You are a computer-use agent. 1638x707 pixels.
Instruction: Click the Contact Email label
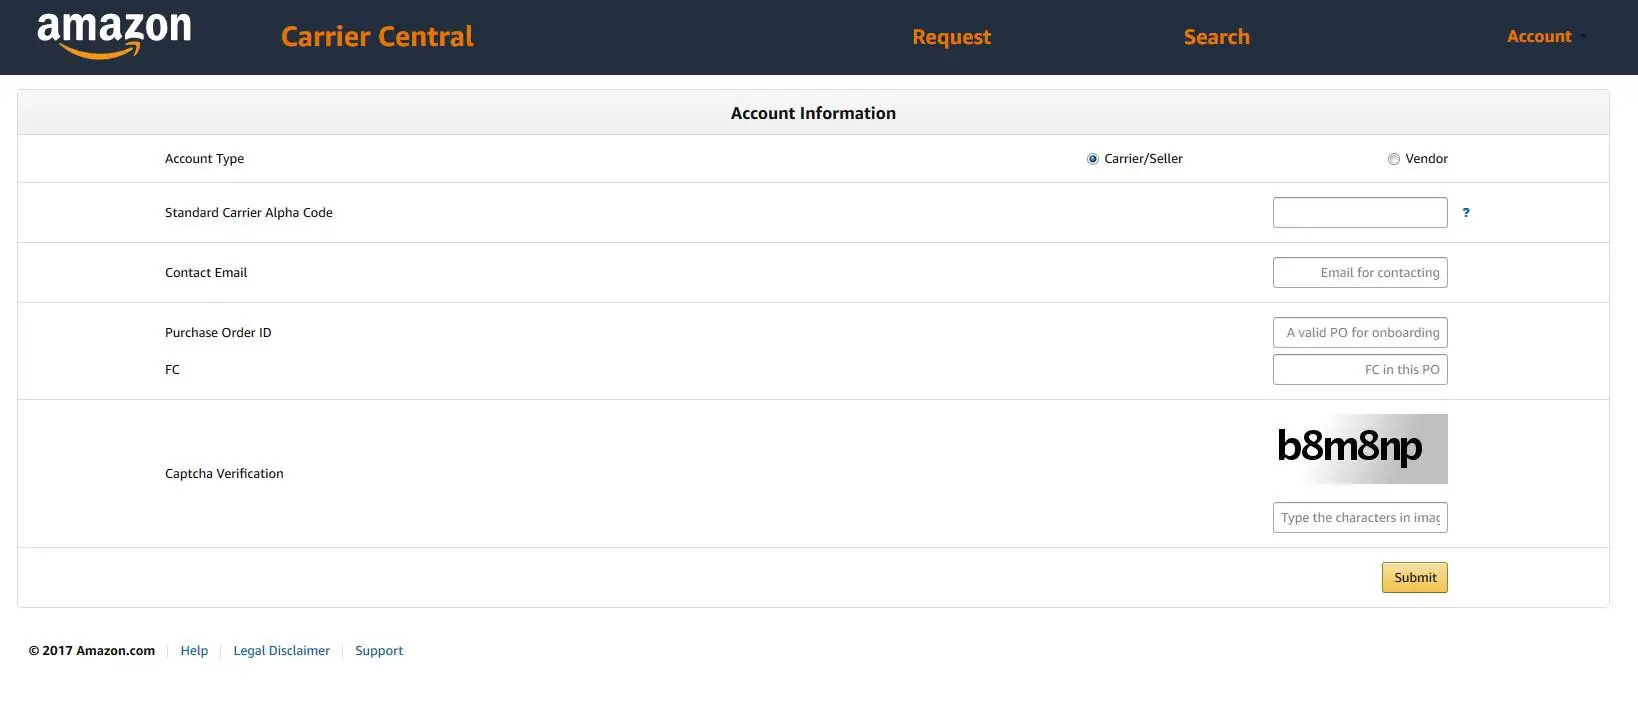pyautogui.click(x=206, y=273)
